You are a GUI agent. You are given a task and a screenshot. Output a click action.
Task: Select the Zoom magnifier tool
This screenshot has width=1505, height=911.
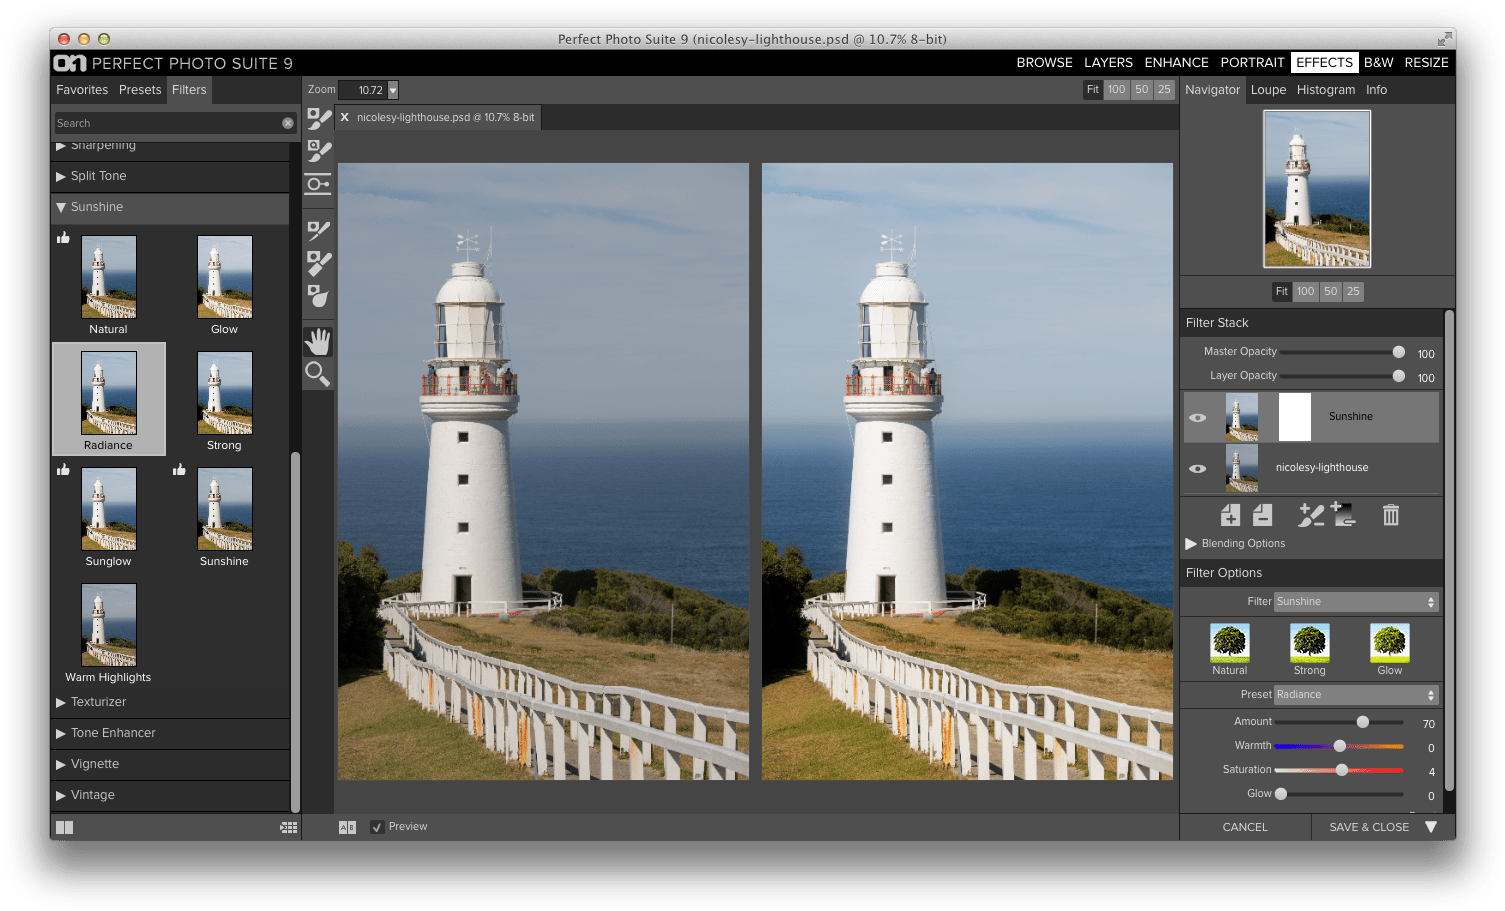point(318,375)
